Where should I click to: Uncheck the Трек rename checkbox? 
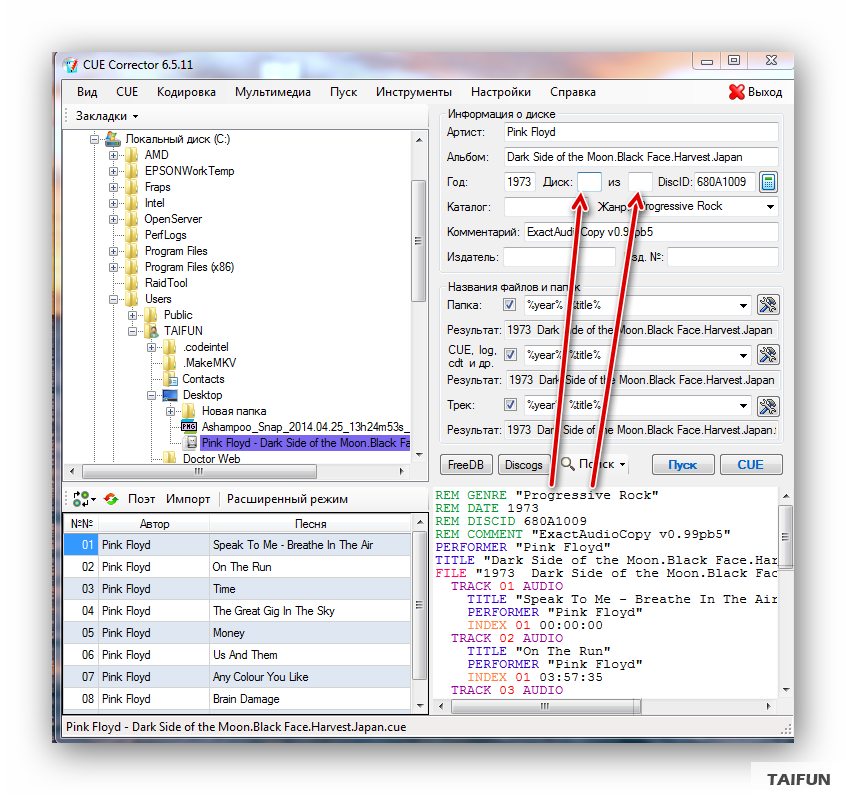pos(510,405)
